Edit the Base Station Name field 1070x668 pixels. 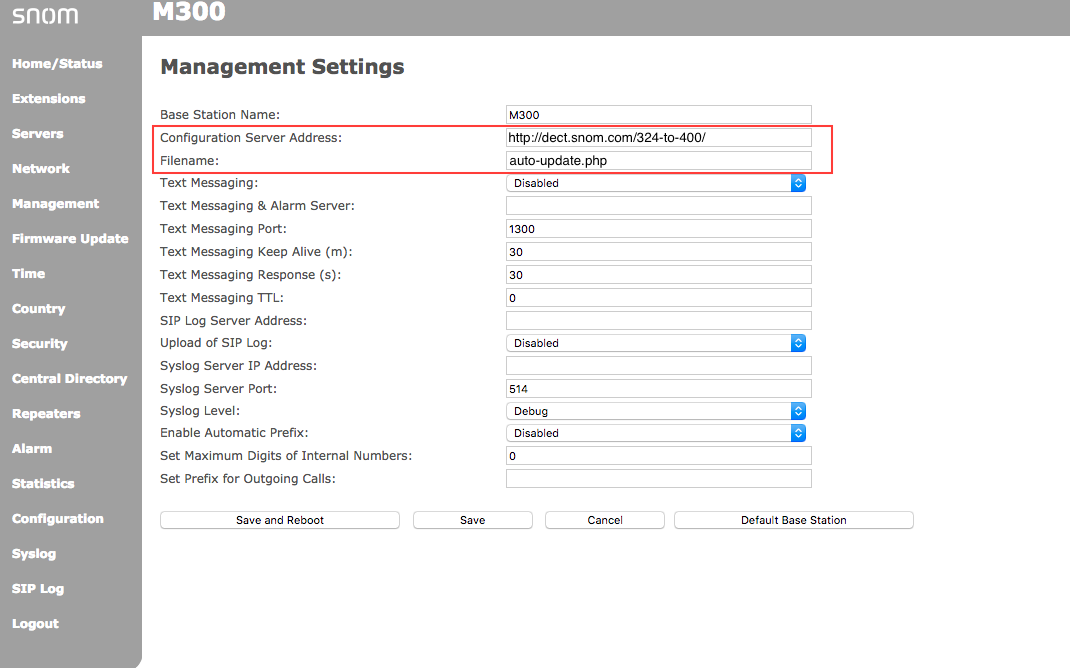[659, 115]
